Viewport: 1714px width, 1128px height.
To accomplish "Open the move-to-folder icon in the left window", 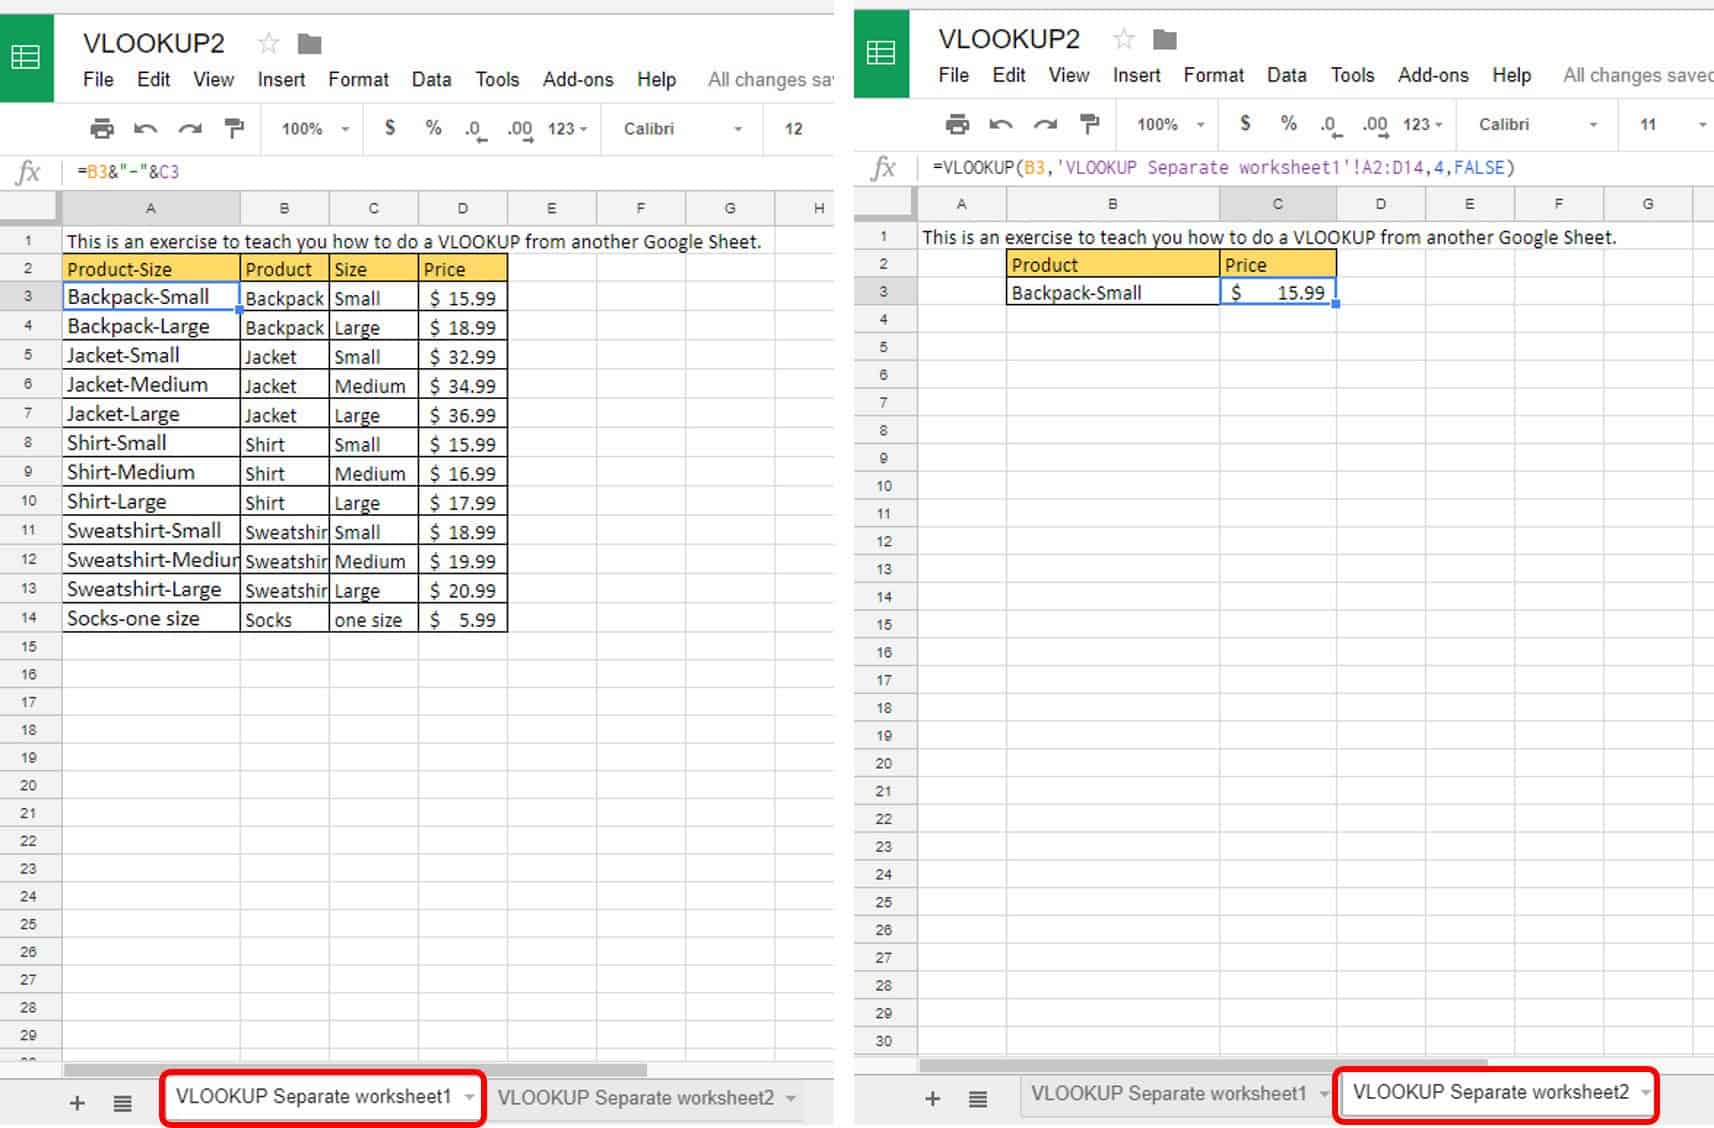I will 310,43.
